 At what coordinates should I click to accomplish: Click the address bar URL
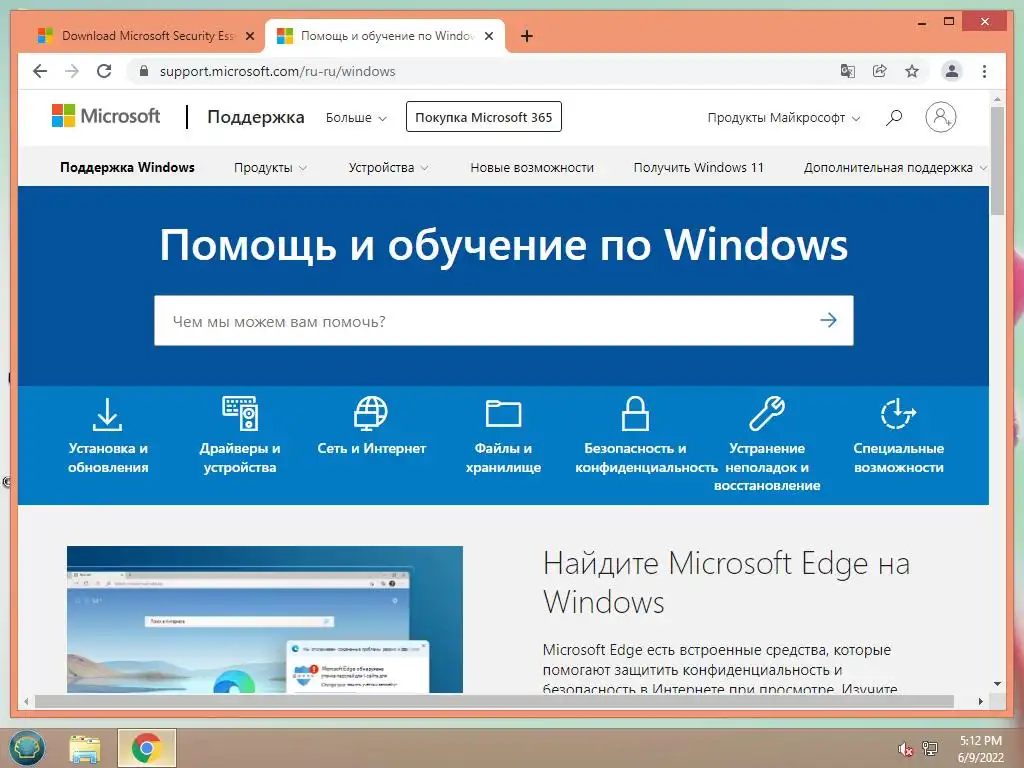pyautogui.click(x=278, y=71)
